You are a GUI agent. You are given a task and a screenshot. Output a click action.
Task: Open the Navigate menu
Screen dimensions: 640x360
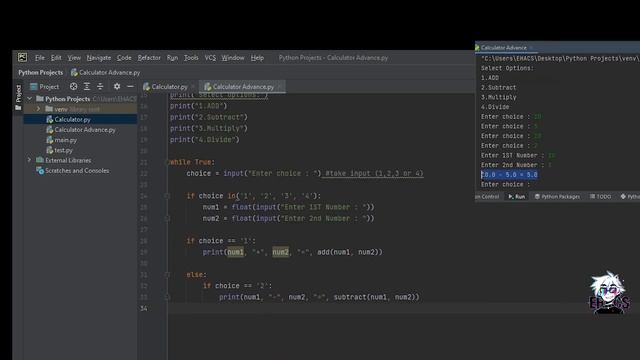99,58
